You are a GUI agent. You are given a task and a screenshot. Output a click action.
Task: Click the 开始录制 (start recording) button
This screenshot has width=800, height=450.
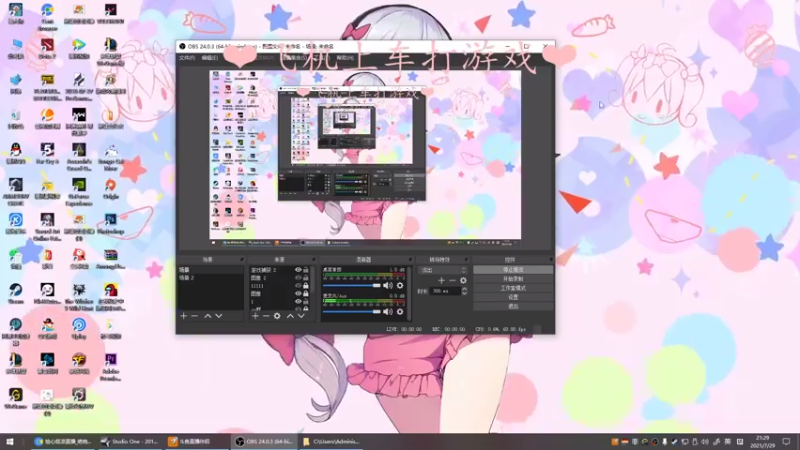pos(513,279)
